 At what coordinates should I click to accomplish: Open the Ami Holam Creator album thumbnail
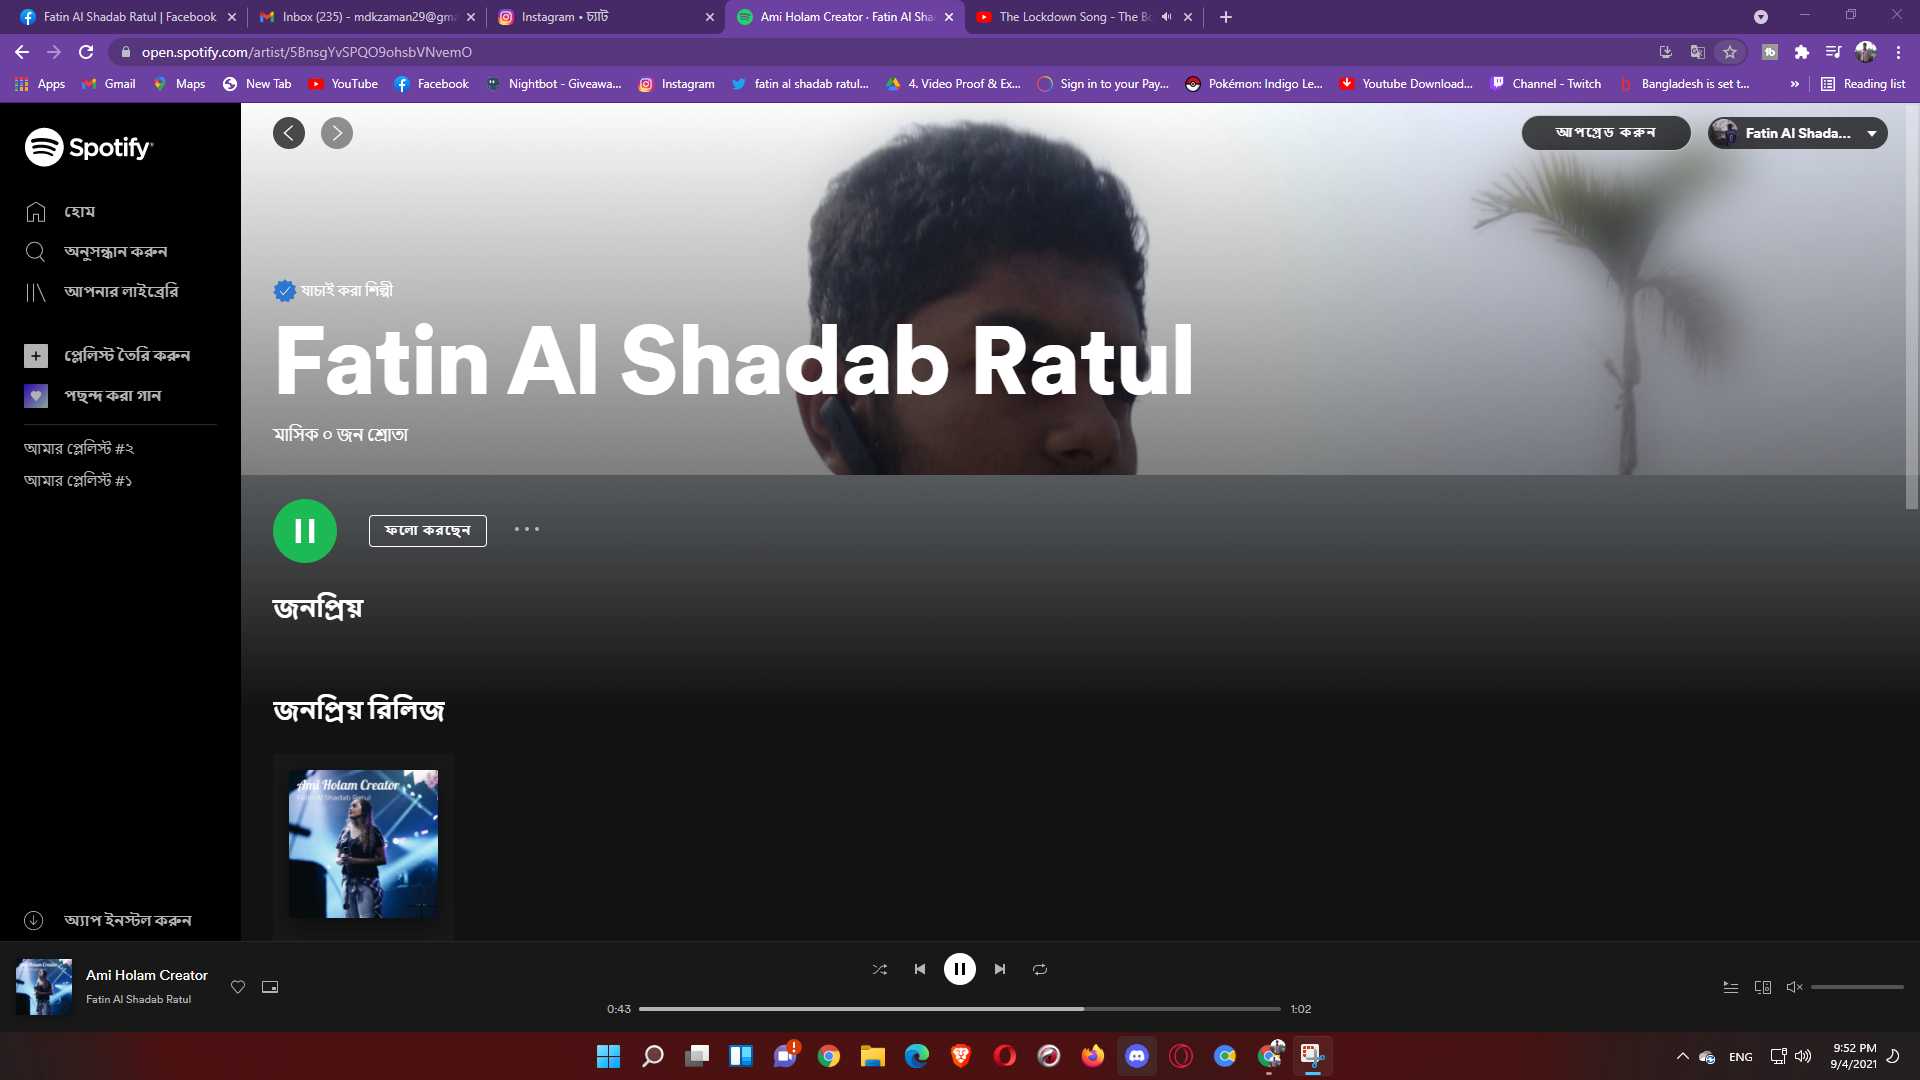[x=363, y=844]
